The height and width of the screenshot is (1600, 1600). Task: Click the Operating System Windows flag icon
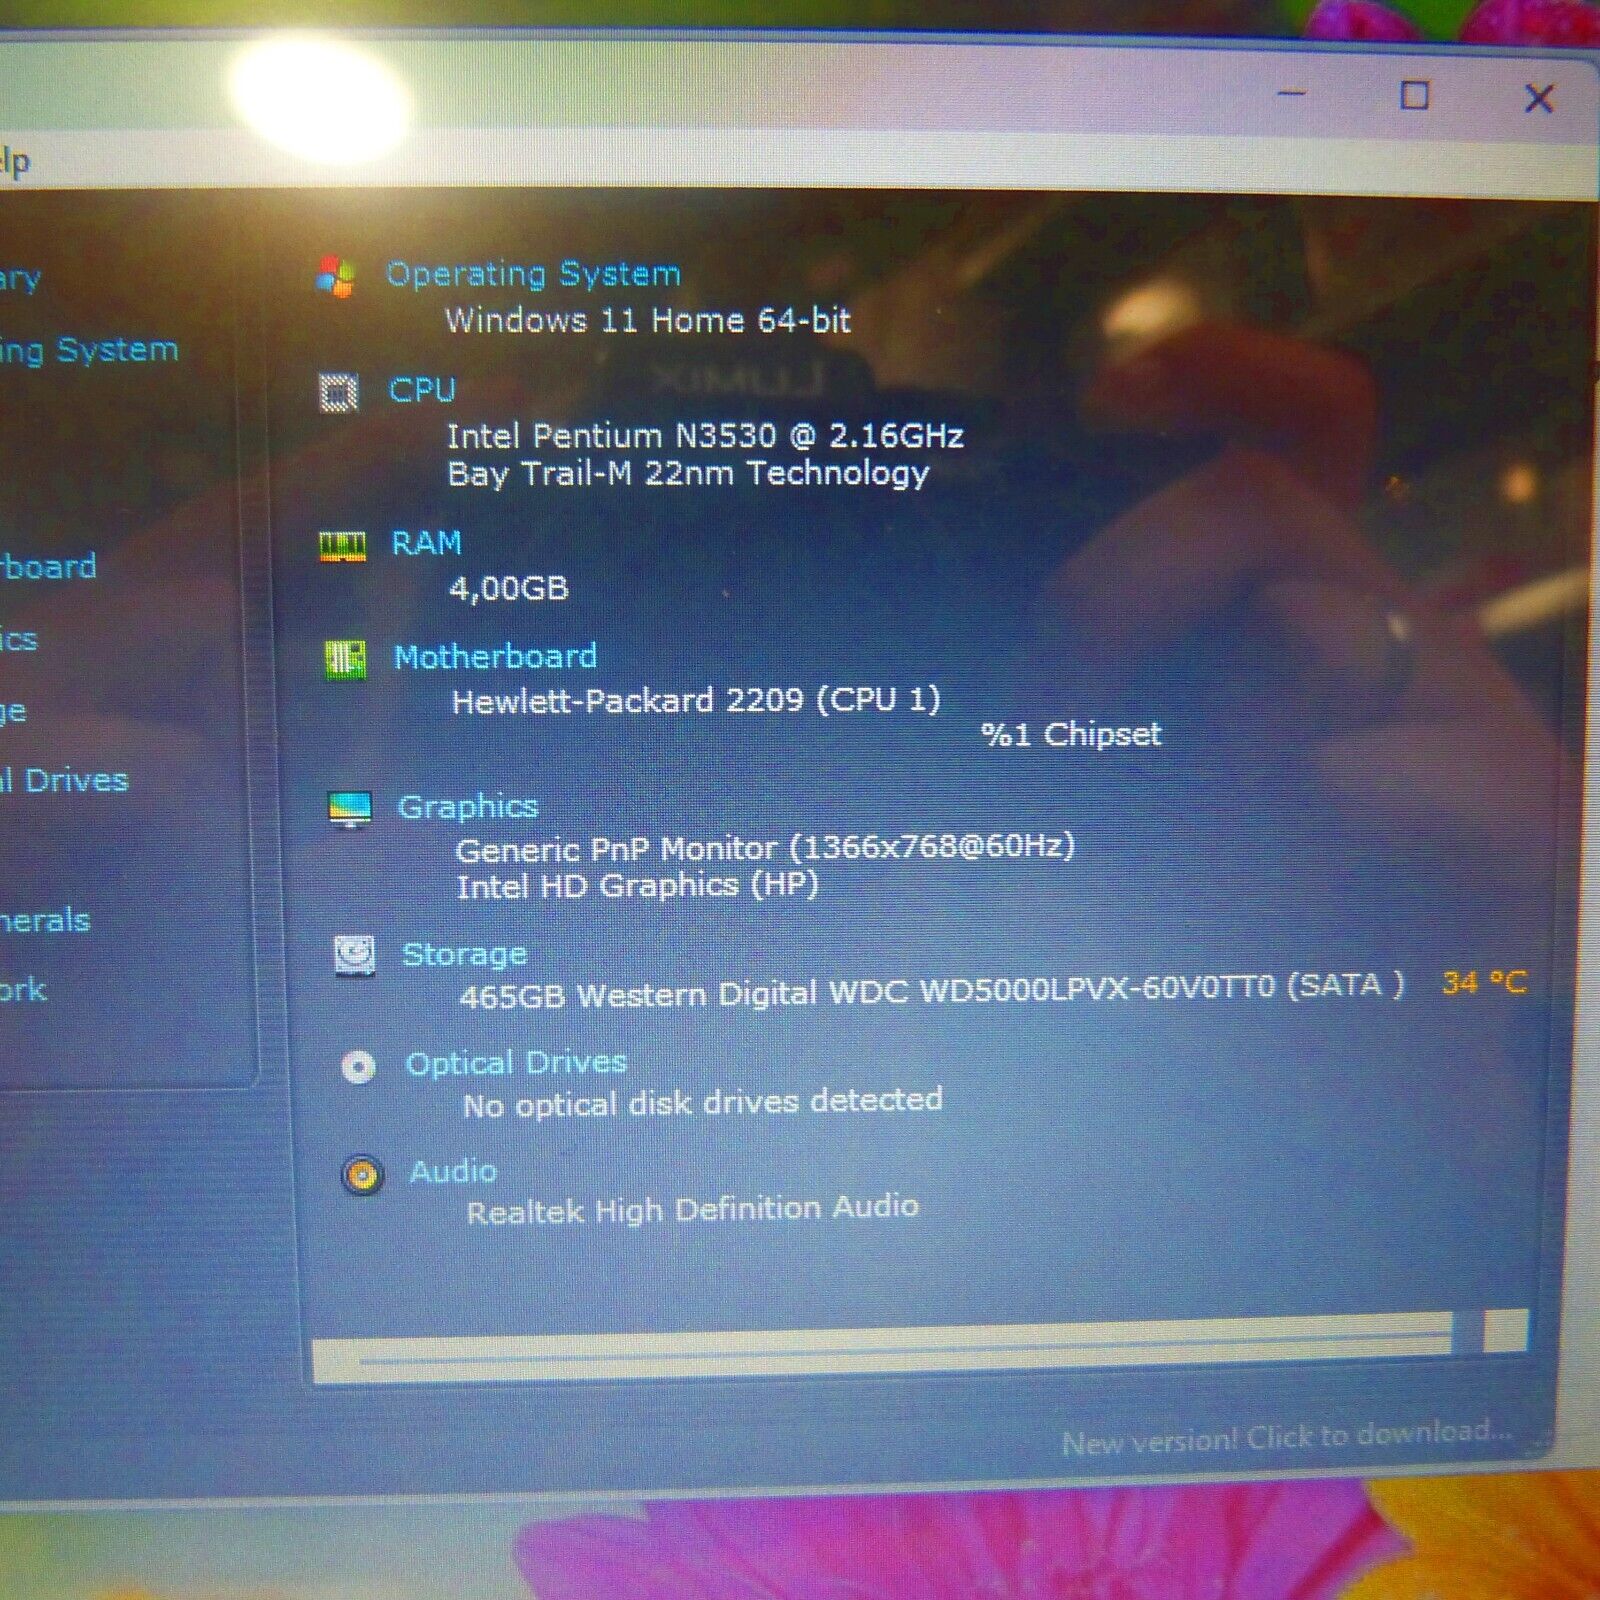point(336,276)
